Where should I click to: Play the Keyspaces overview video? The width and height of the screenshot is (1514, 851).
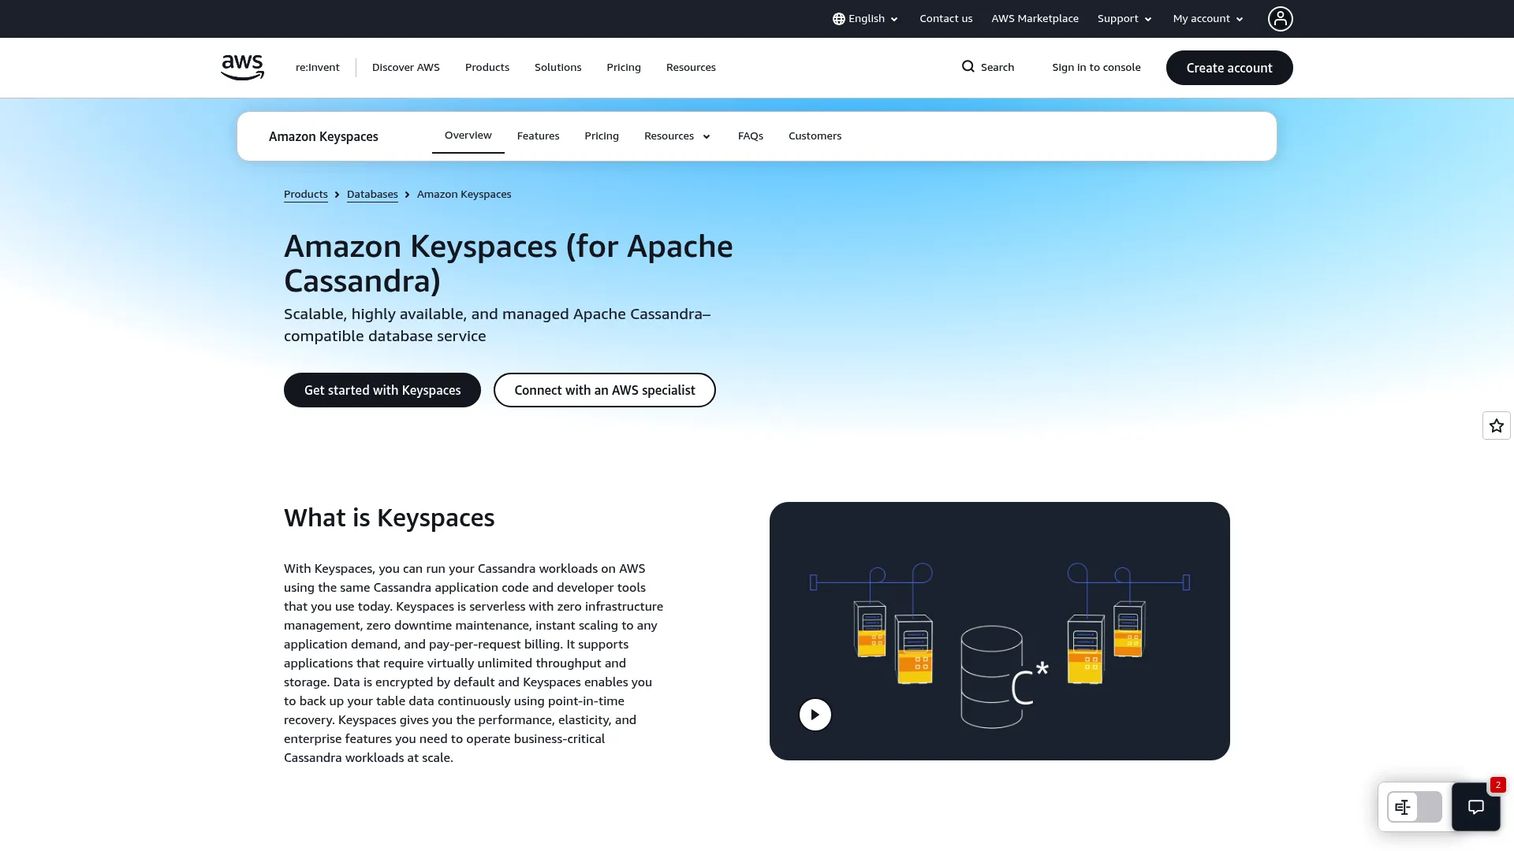coord(815,715)
